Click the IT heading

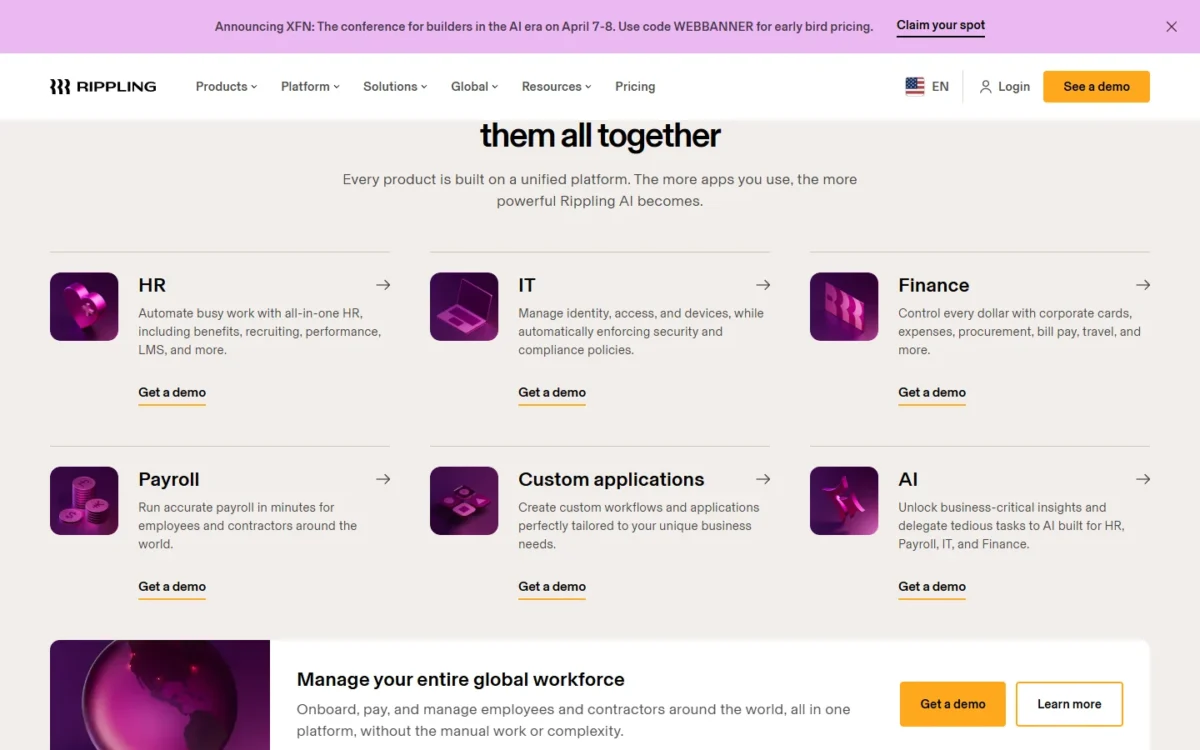click(527, 285)
